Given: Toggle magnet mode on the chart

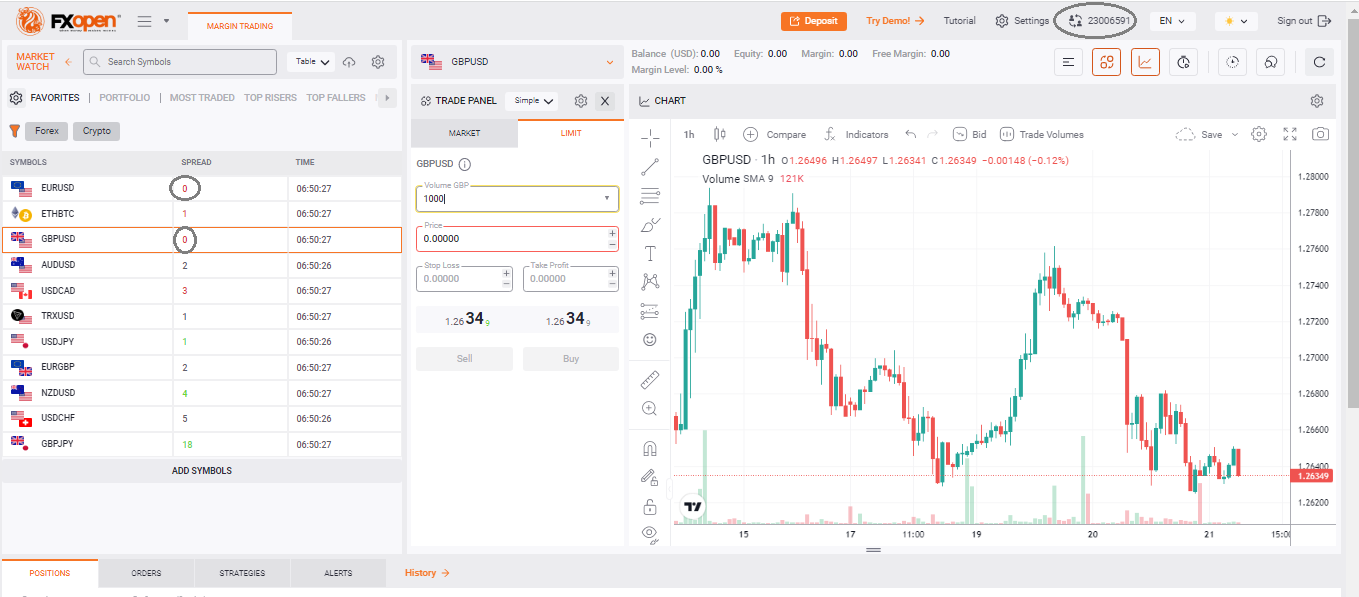Looking at the screenshot, I should click(650, 449).
